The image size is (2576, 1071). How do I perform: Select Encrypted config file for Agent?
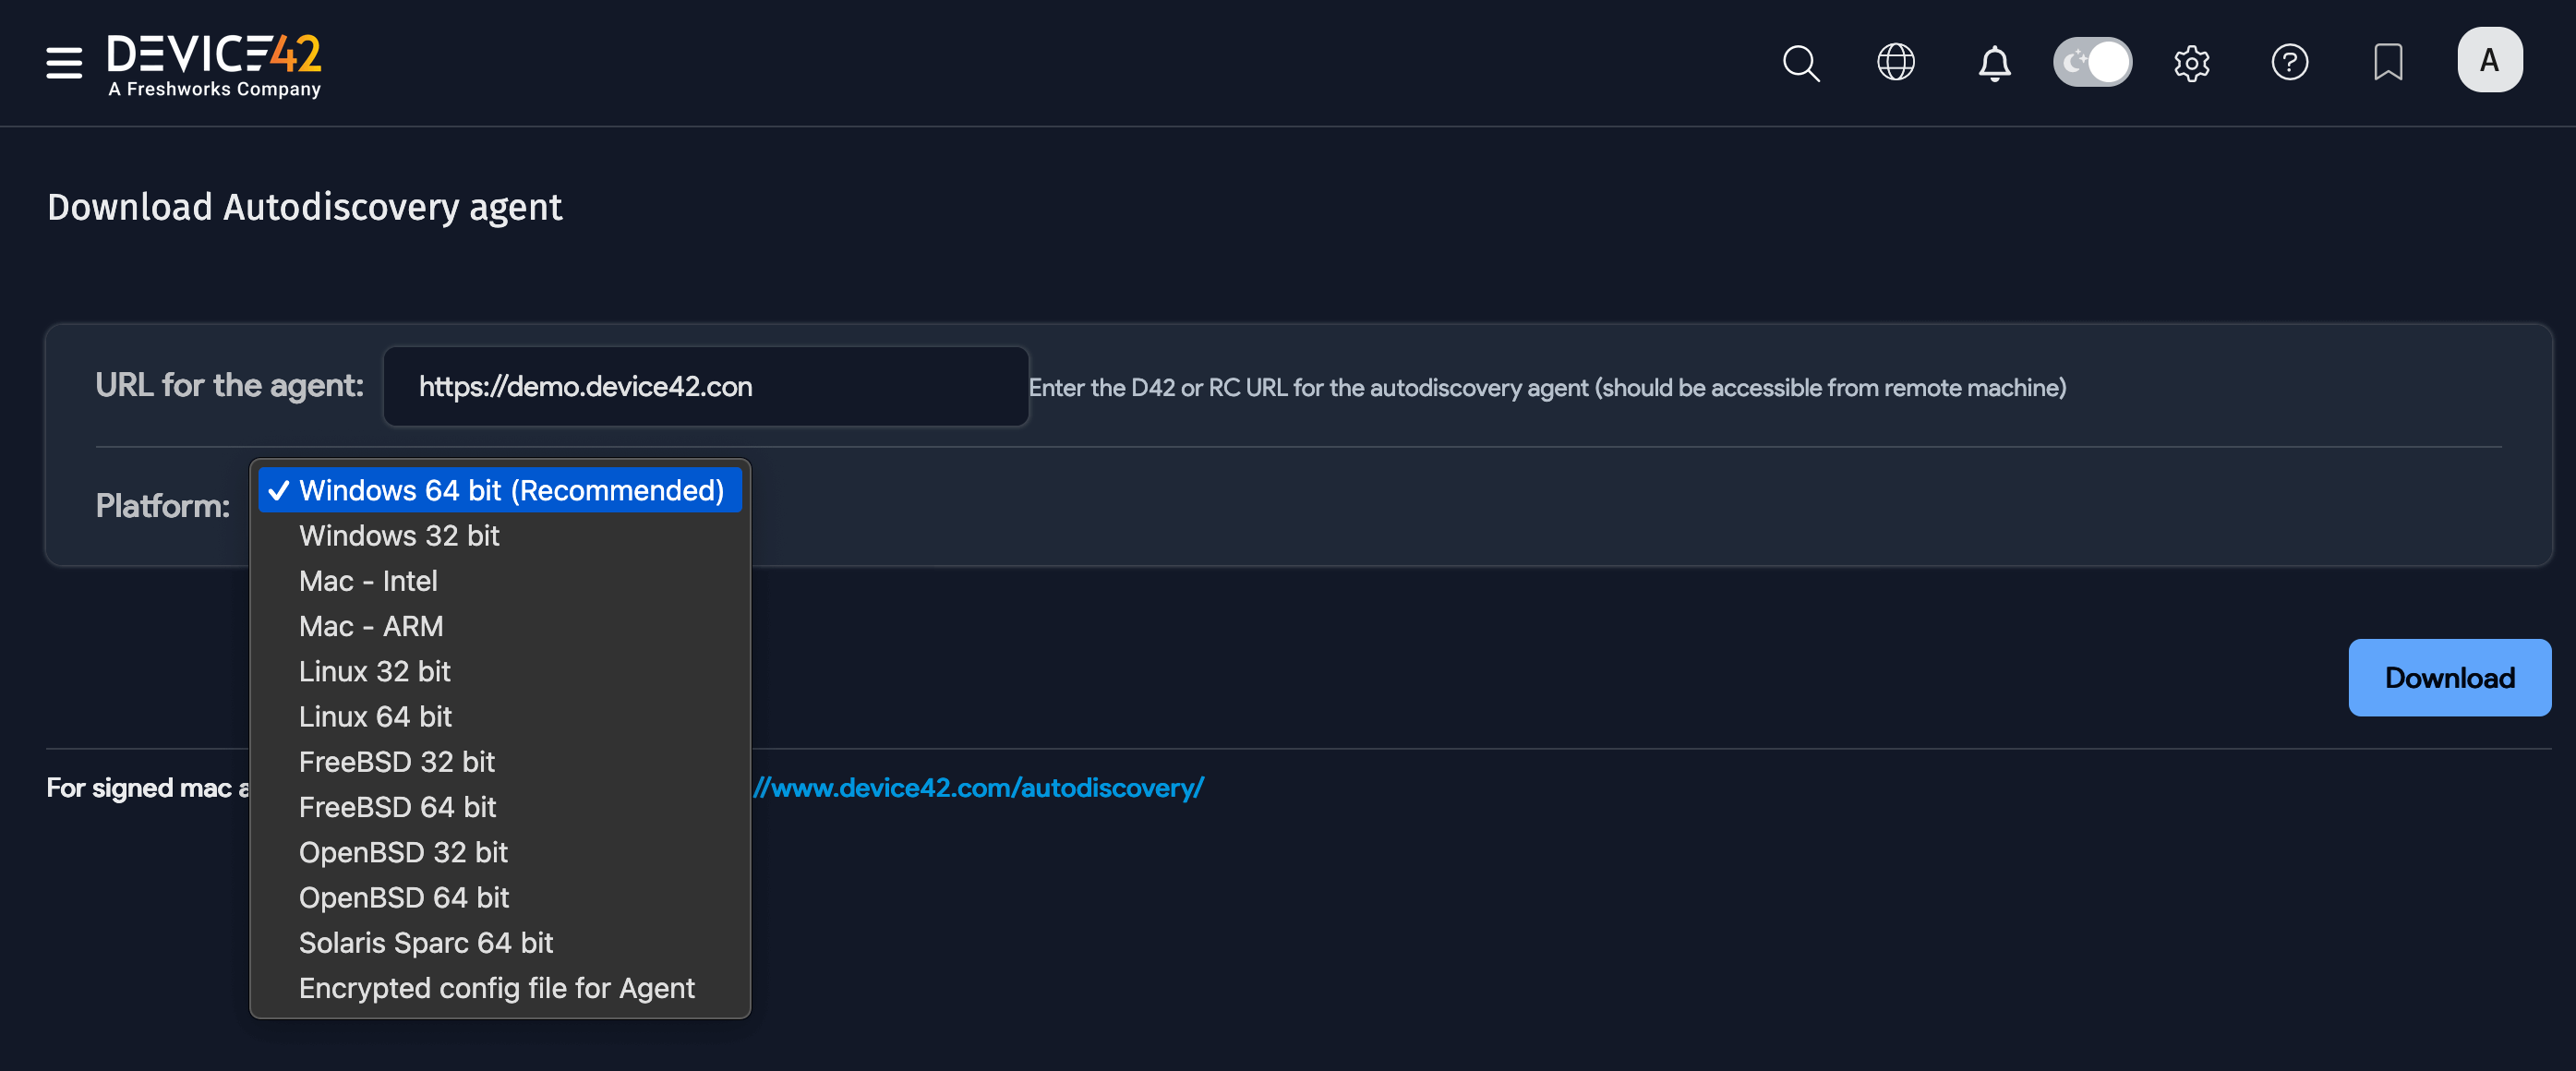click(x=497, y=987)
